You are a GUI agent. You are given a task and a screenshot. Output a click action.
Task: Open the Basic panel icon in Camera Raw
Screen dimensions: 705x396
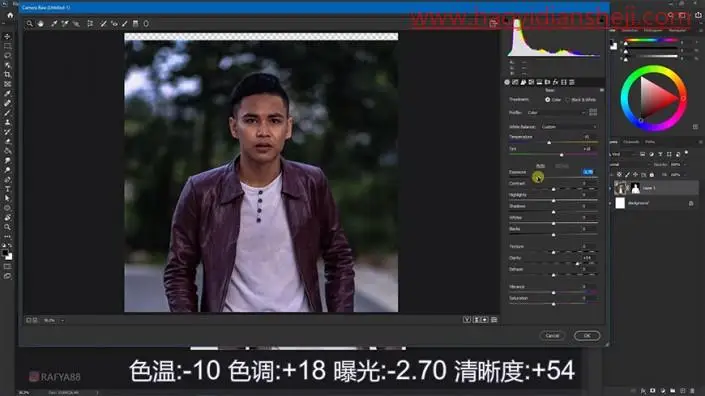click(x=507, y=82)
